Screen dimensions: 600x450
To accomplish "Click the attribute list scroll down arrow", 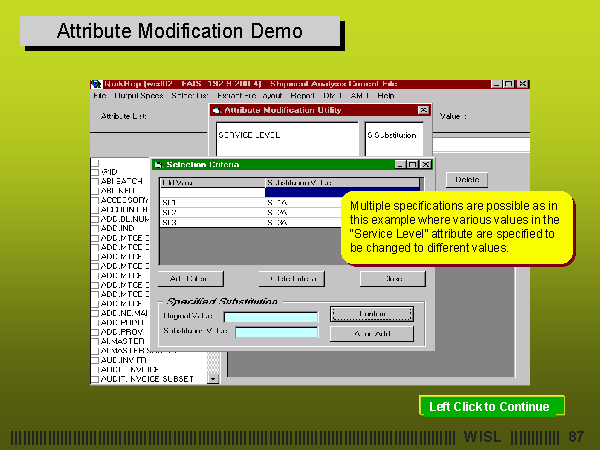I will [x=213, y=379].
